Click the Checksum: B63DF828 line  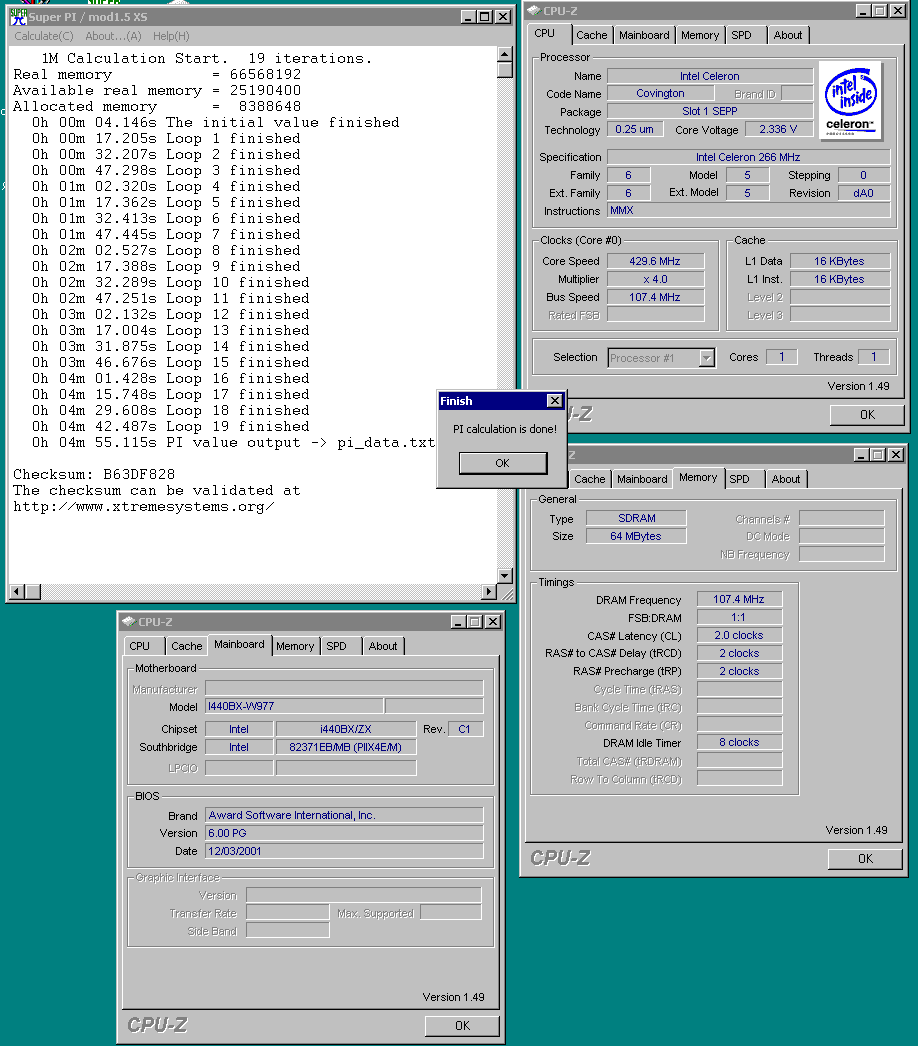pos(94,474)
